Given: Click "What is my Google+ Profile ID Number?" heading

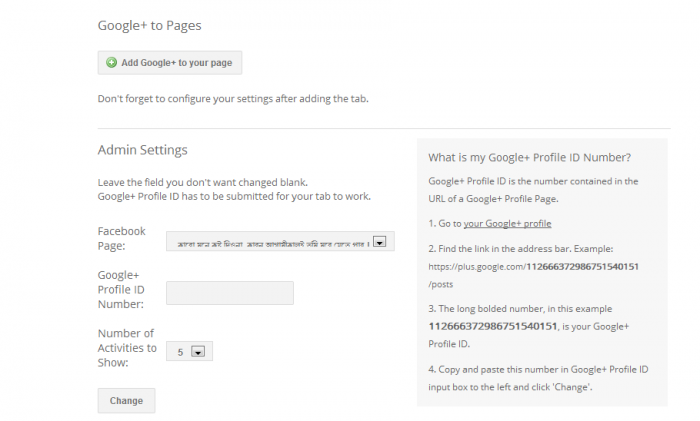Looking at the screenshot, I should pyautogui.click(x=529, y=157).
